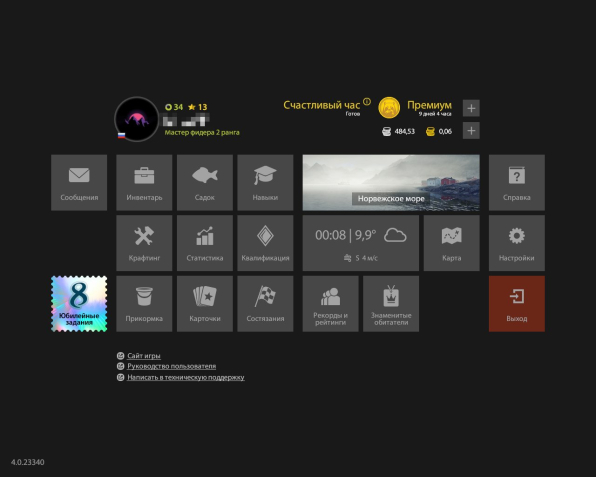Open Навыки graduation cap tile

(265, 182)
